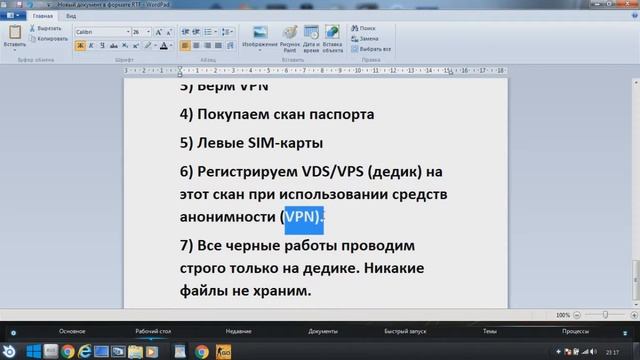Start a bulleted list
The width and height of the screenshot is (640, 360).
[x=208, y=32]
